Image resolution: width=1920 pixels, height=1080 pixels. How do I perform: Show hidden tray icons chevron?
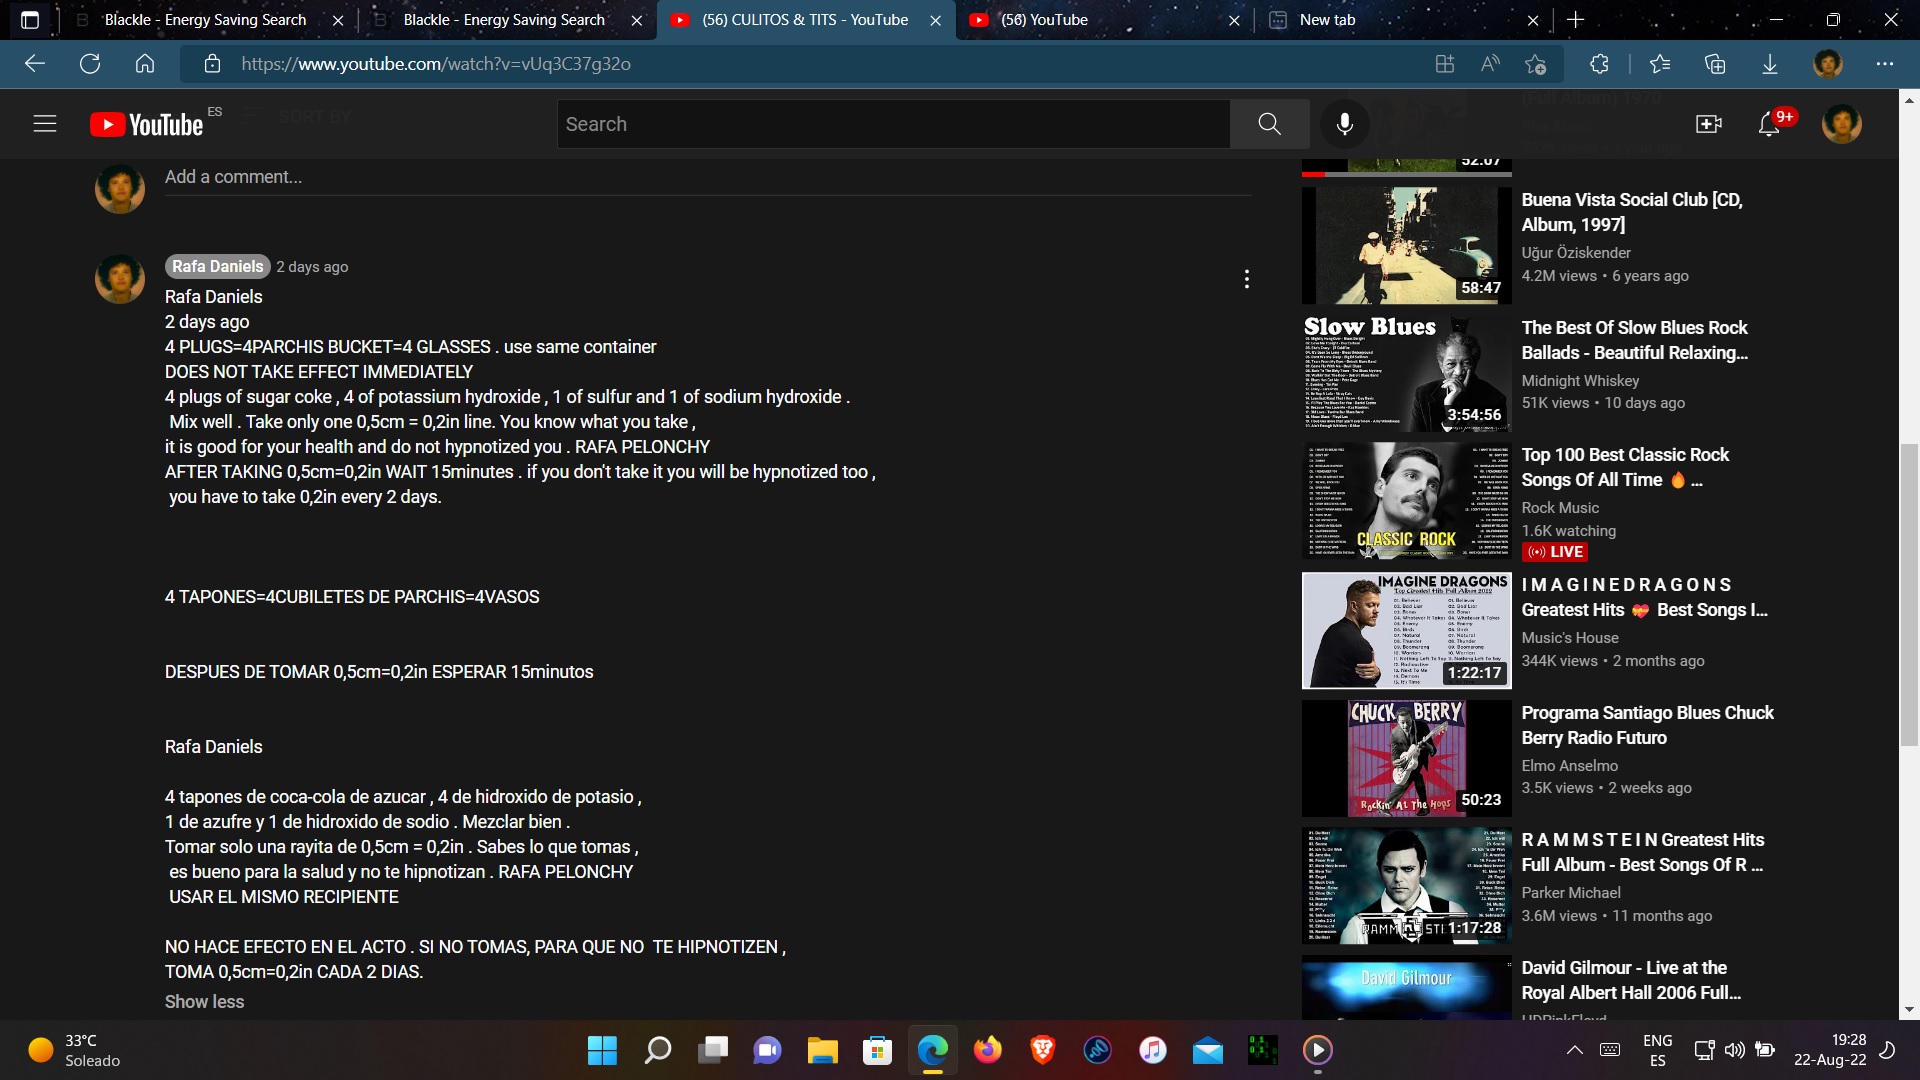[1574, 1050]
